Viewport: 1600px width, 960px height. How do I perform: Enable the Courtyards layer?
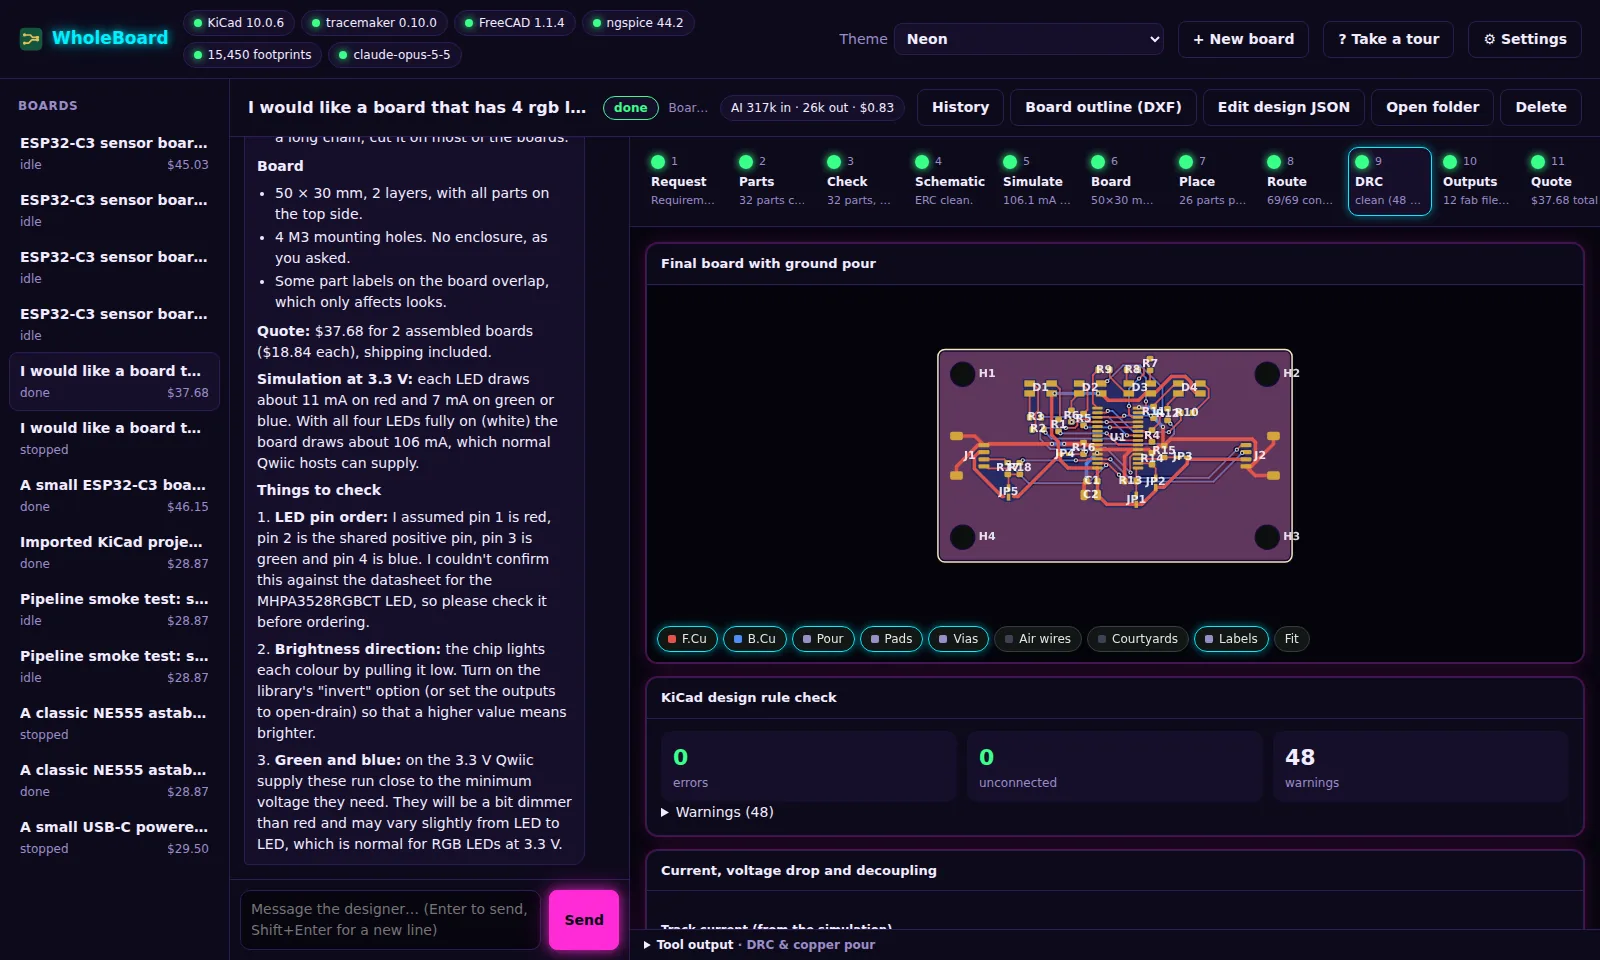[1138, 639]
